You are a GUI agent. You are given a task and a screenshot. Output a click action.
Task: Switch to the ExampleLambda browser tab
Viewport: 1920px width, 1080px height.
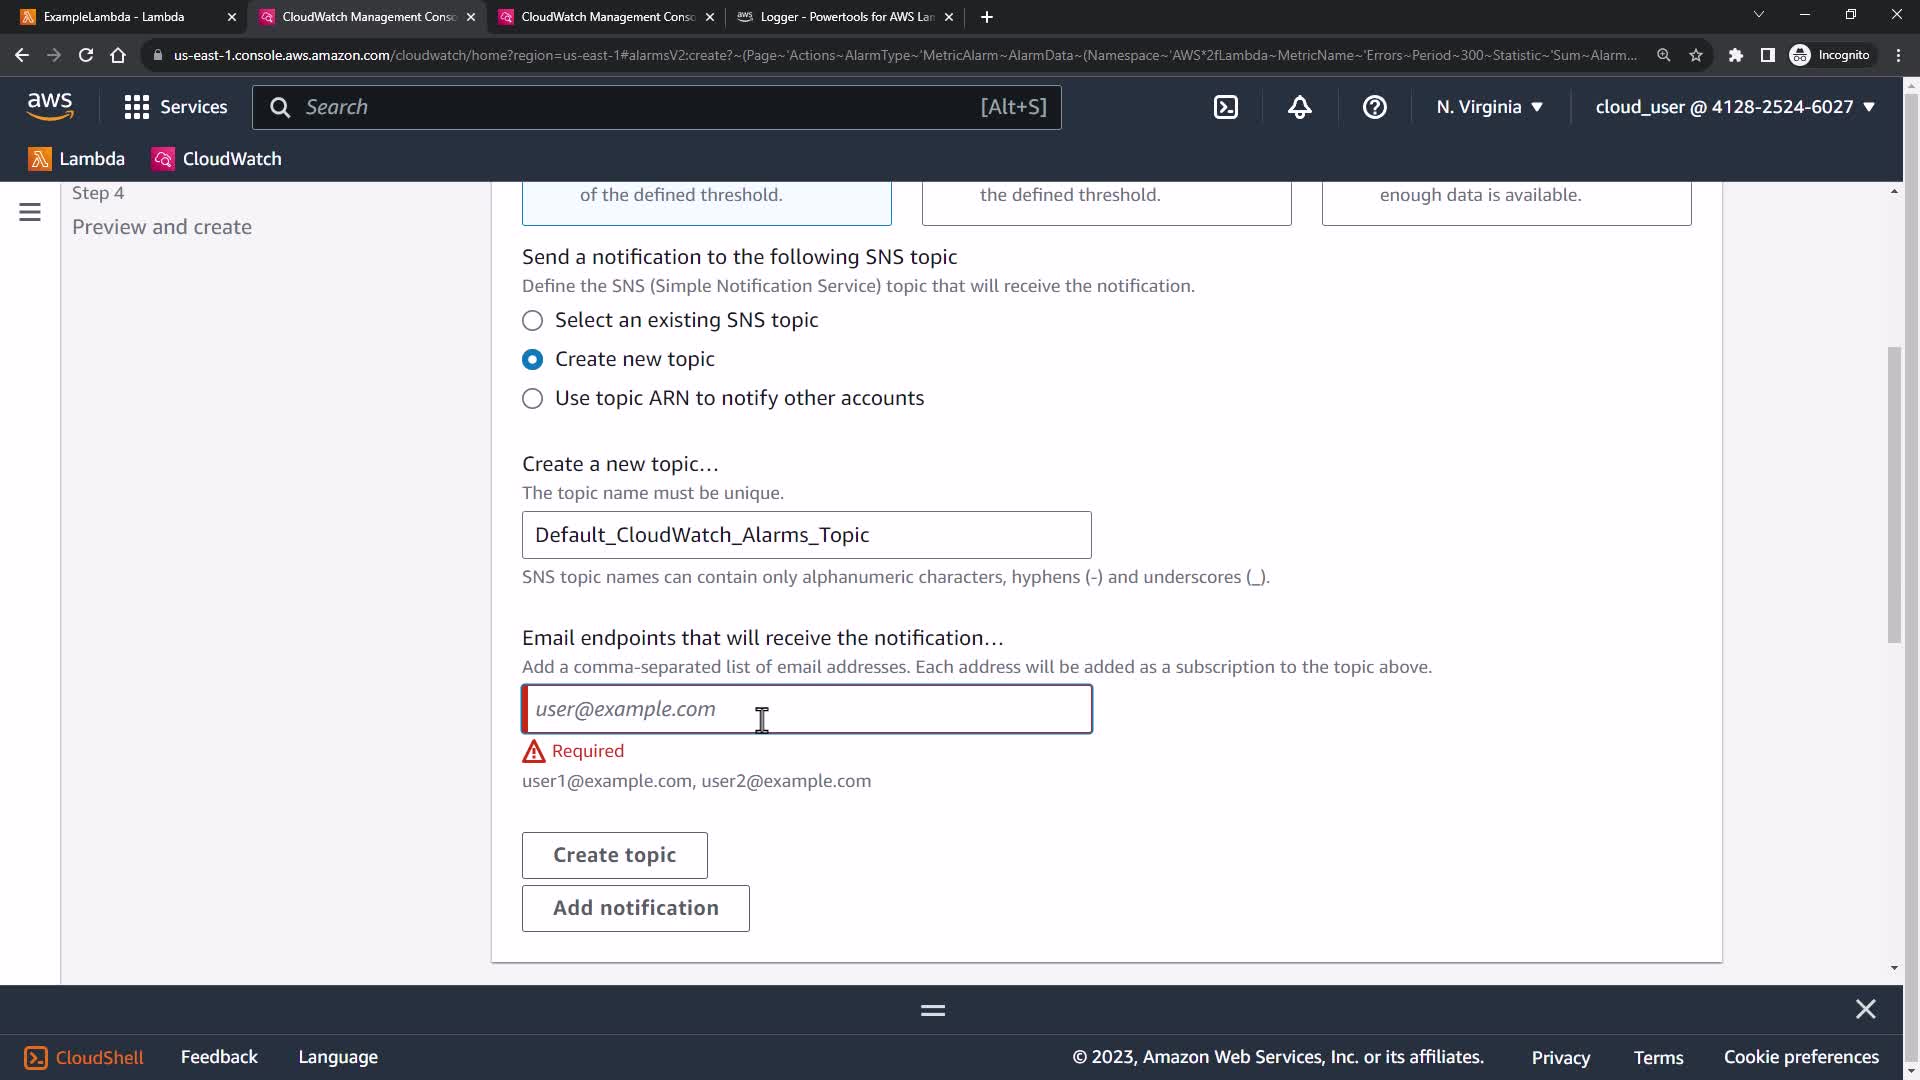coord(115,17)
